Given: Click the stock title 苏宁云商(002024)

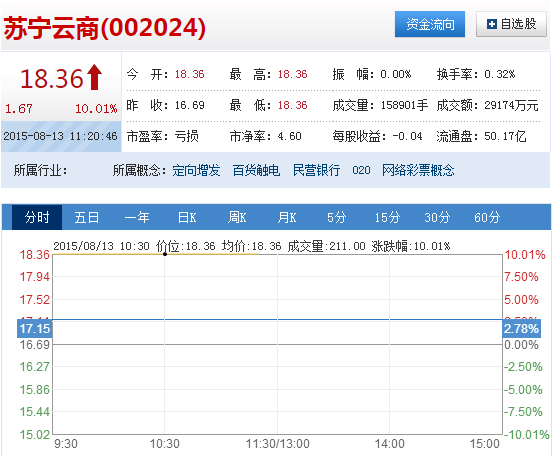Looking at the screenshot, I should tap(105, 28).
